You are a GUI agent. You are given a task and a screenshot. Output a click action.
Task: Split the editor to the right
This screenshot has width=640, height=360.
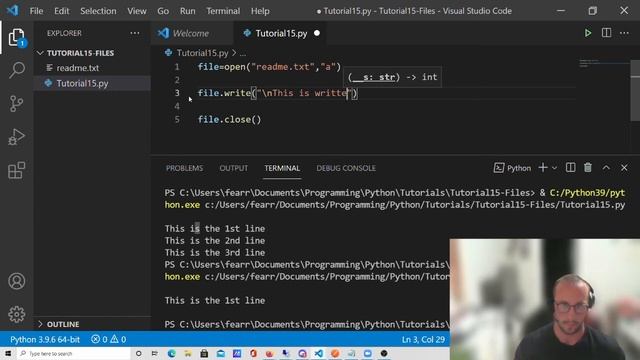click(x=607, y=33)
